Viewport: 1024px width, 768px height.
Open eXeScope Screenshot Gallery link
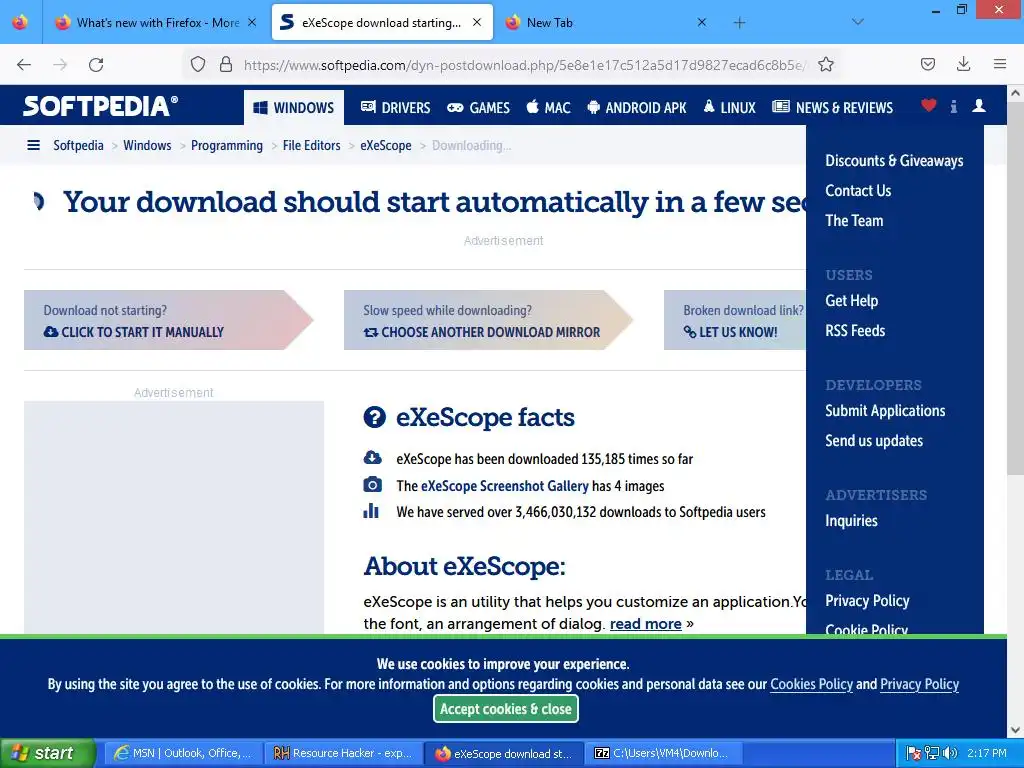pyautogui.click(x=504, y=486)
